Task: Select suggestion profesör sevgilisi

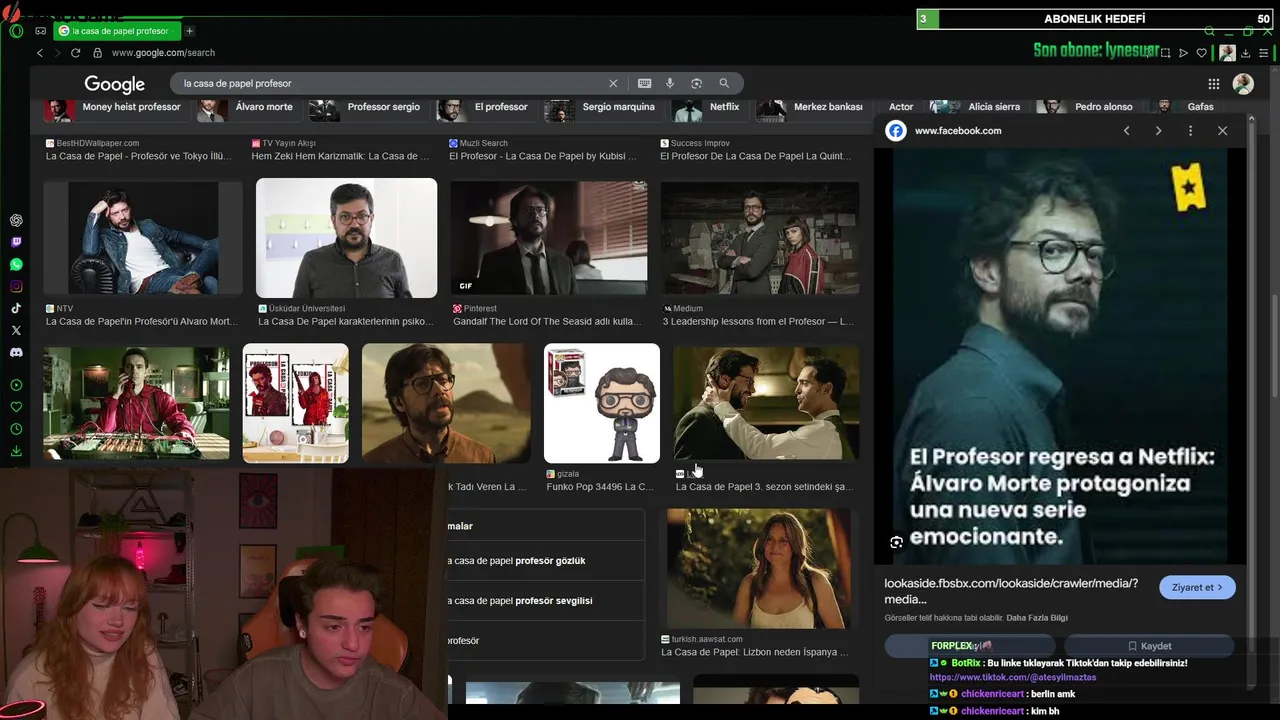Action: (545, 601)
